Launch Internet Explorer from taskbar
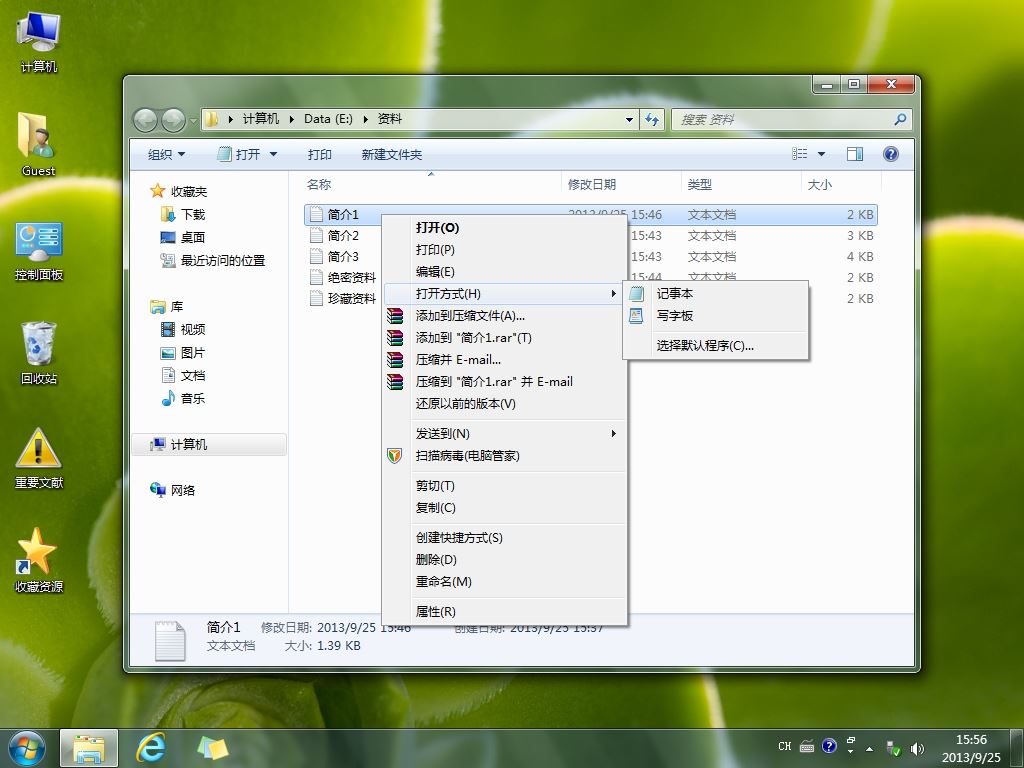Screen dimensions: 1024x768 click(150, 748)
